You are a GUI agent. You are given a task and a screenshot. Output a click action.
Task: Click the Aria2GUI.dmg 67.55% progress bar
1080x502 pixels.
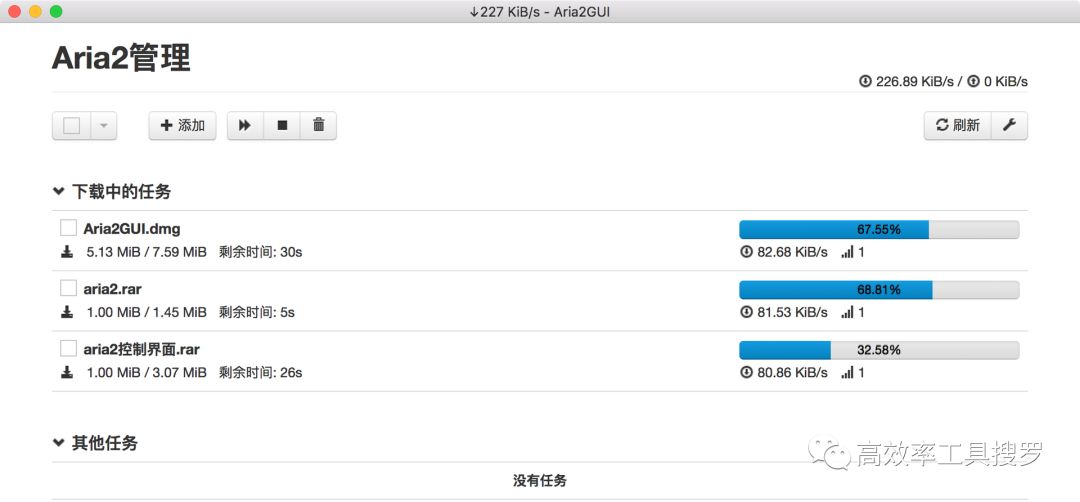tap(878, 229)
